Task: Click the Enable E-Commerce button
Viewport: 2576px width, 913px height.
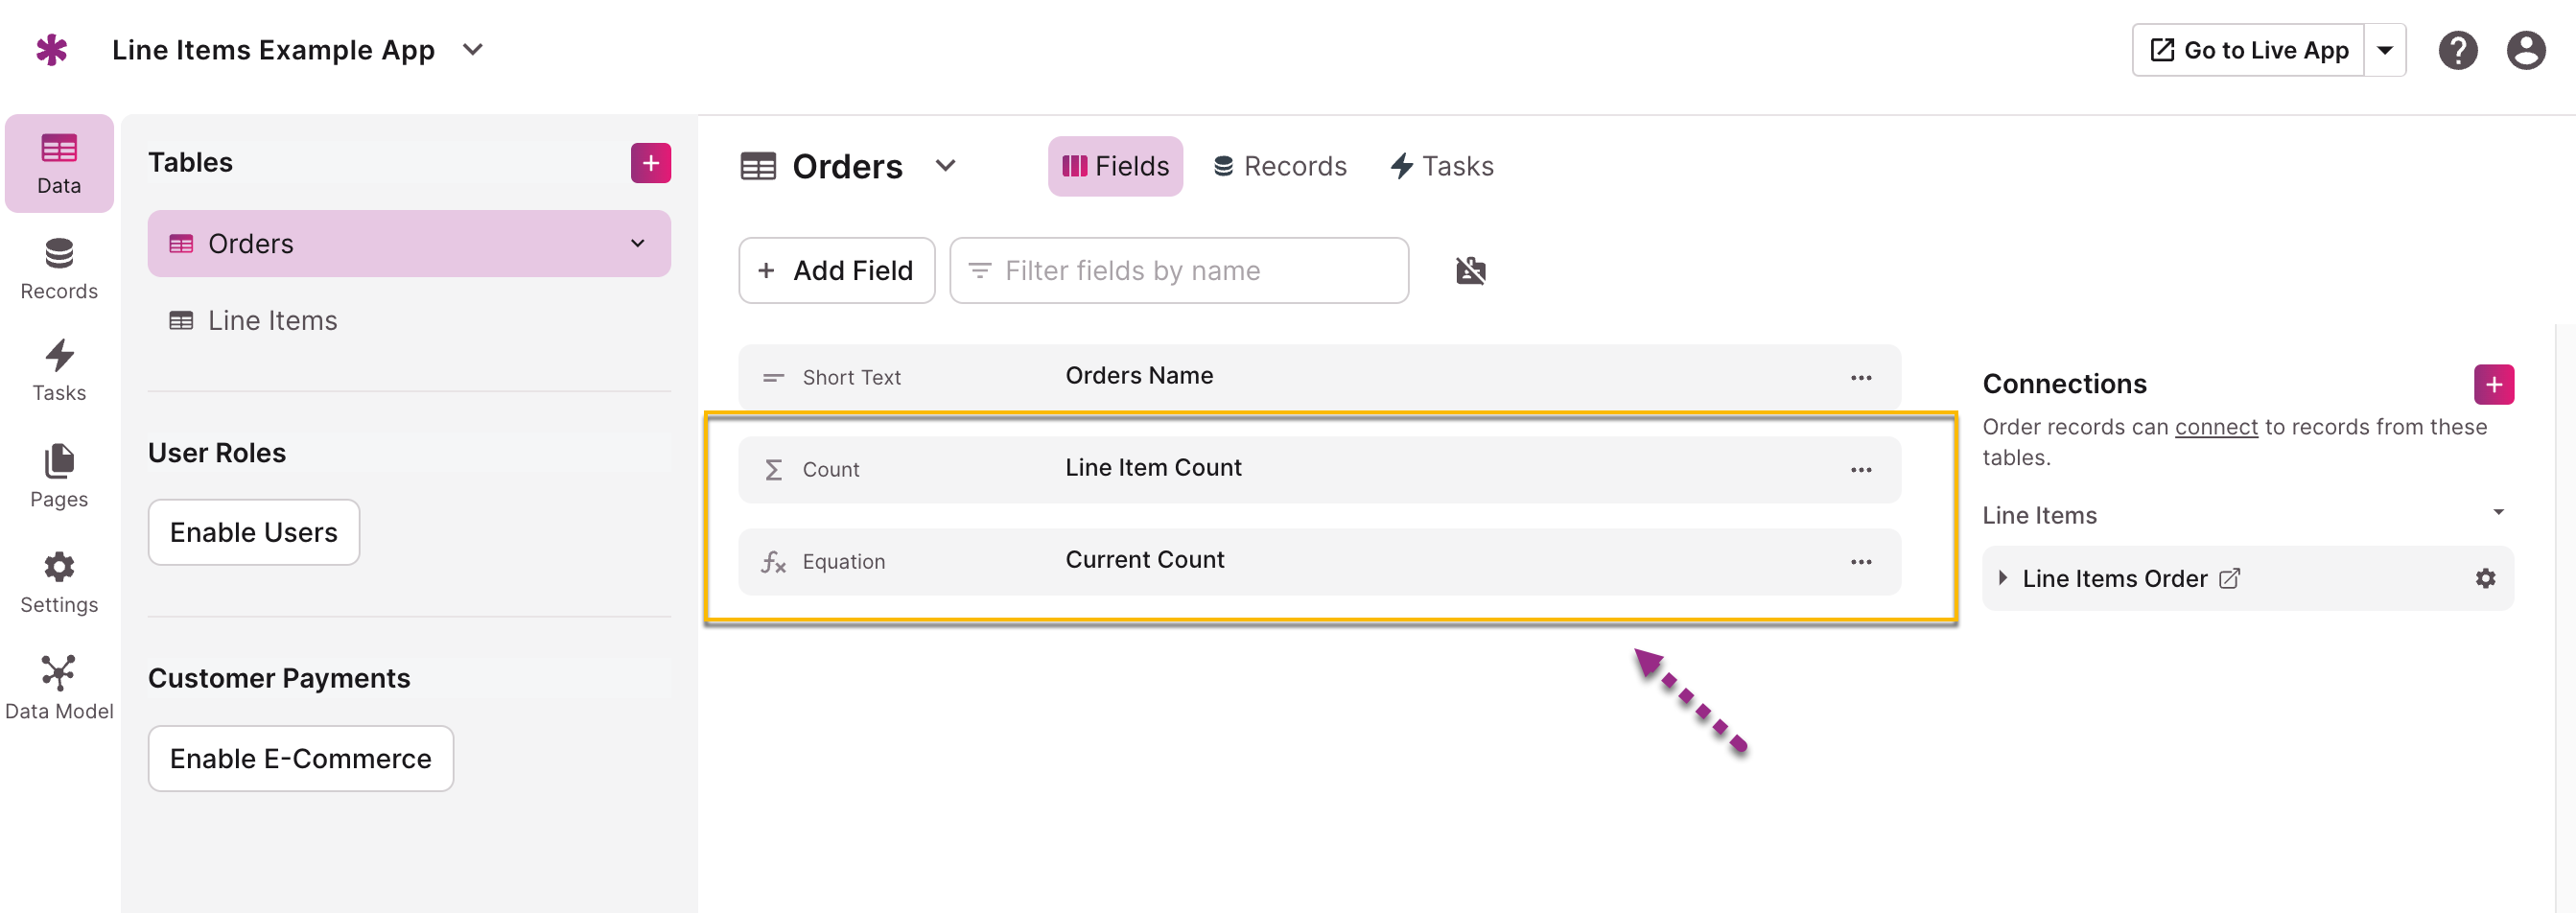Action: tap(300, 758)
